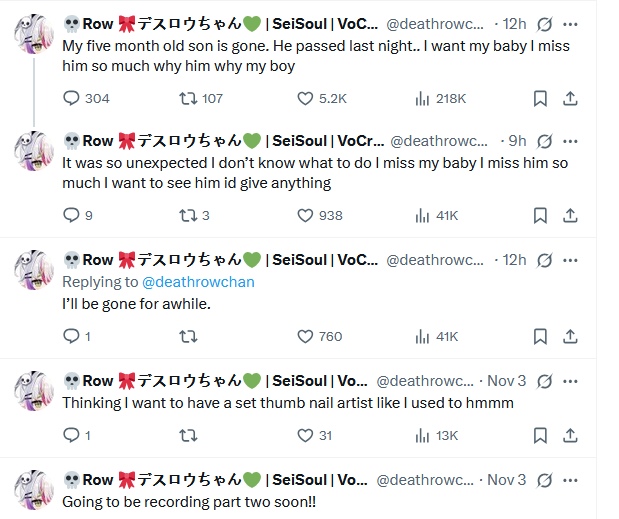Screen dimensions: 619x519
Task: Like the 'thumb nail artist' tweet
Action: click(x=306, y=435)
